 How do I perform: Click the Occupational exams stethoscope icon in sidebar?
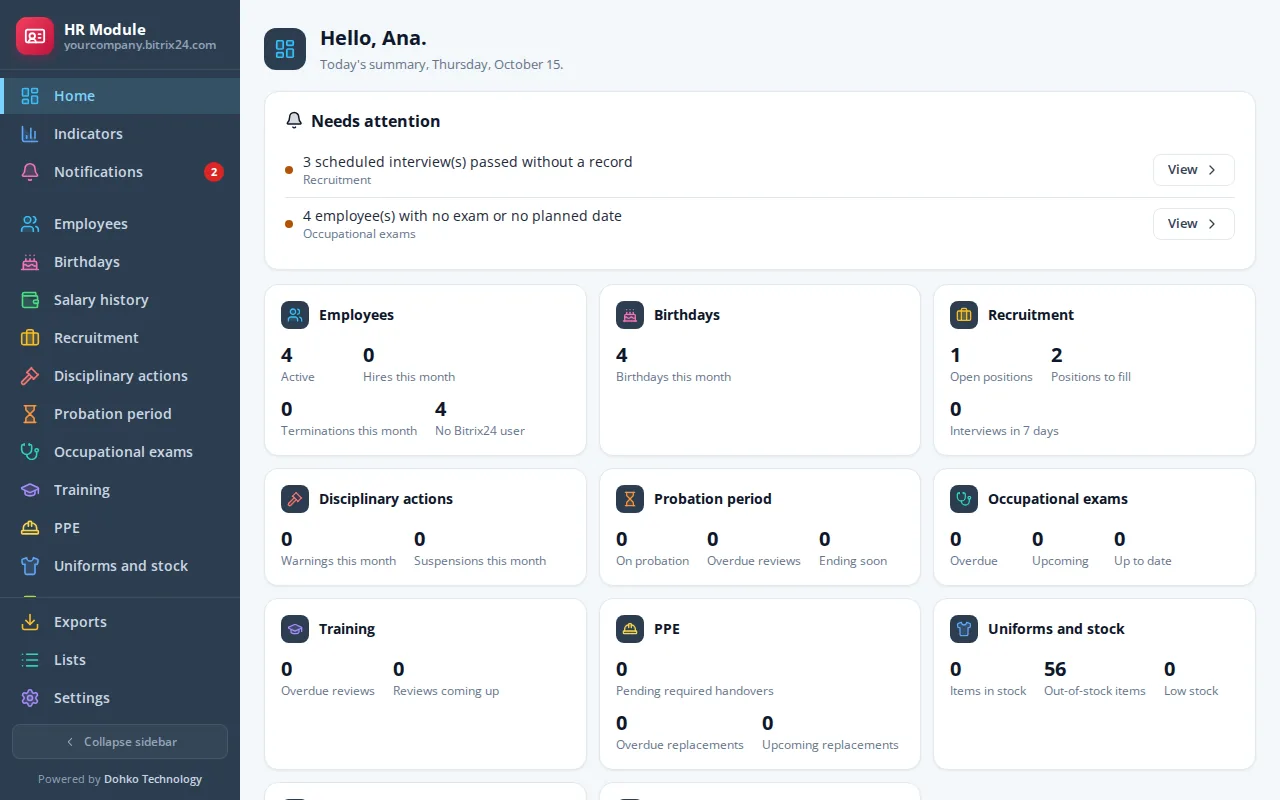point(30,452)
